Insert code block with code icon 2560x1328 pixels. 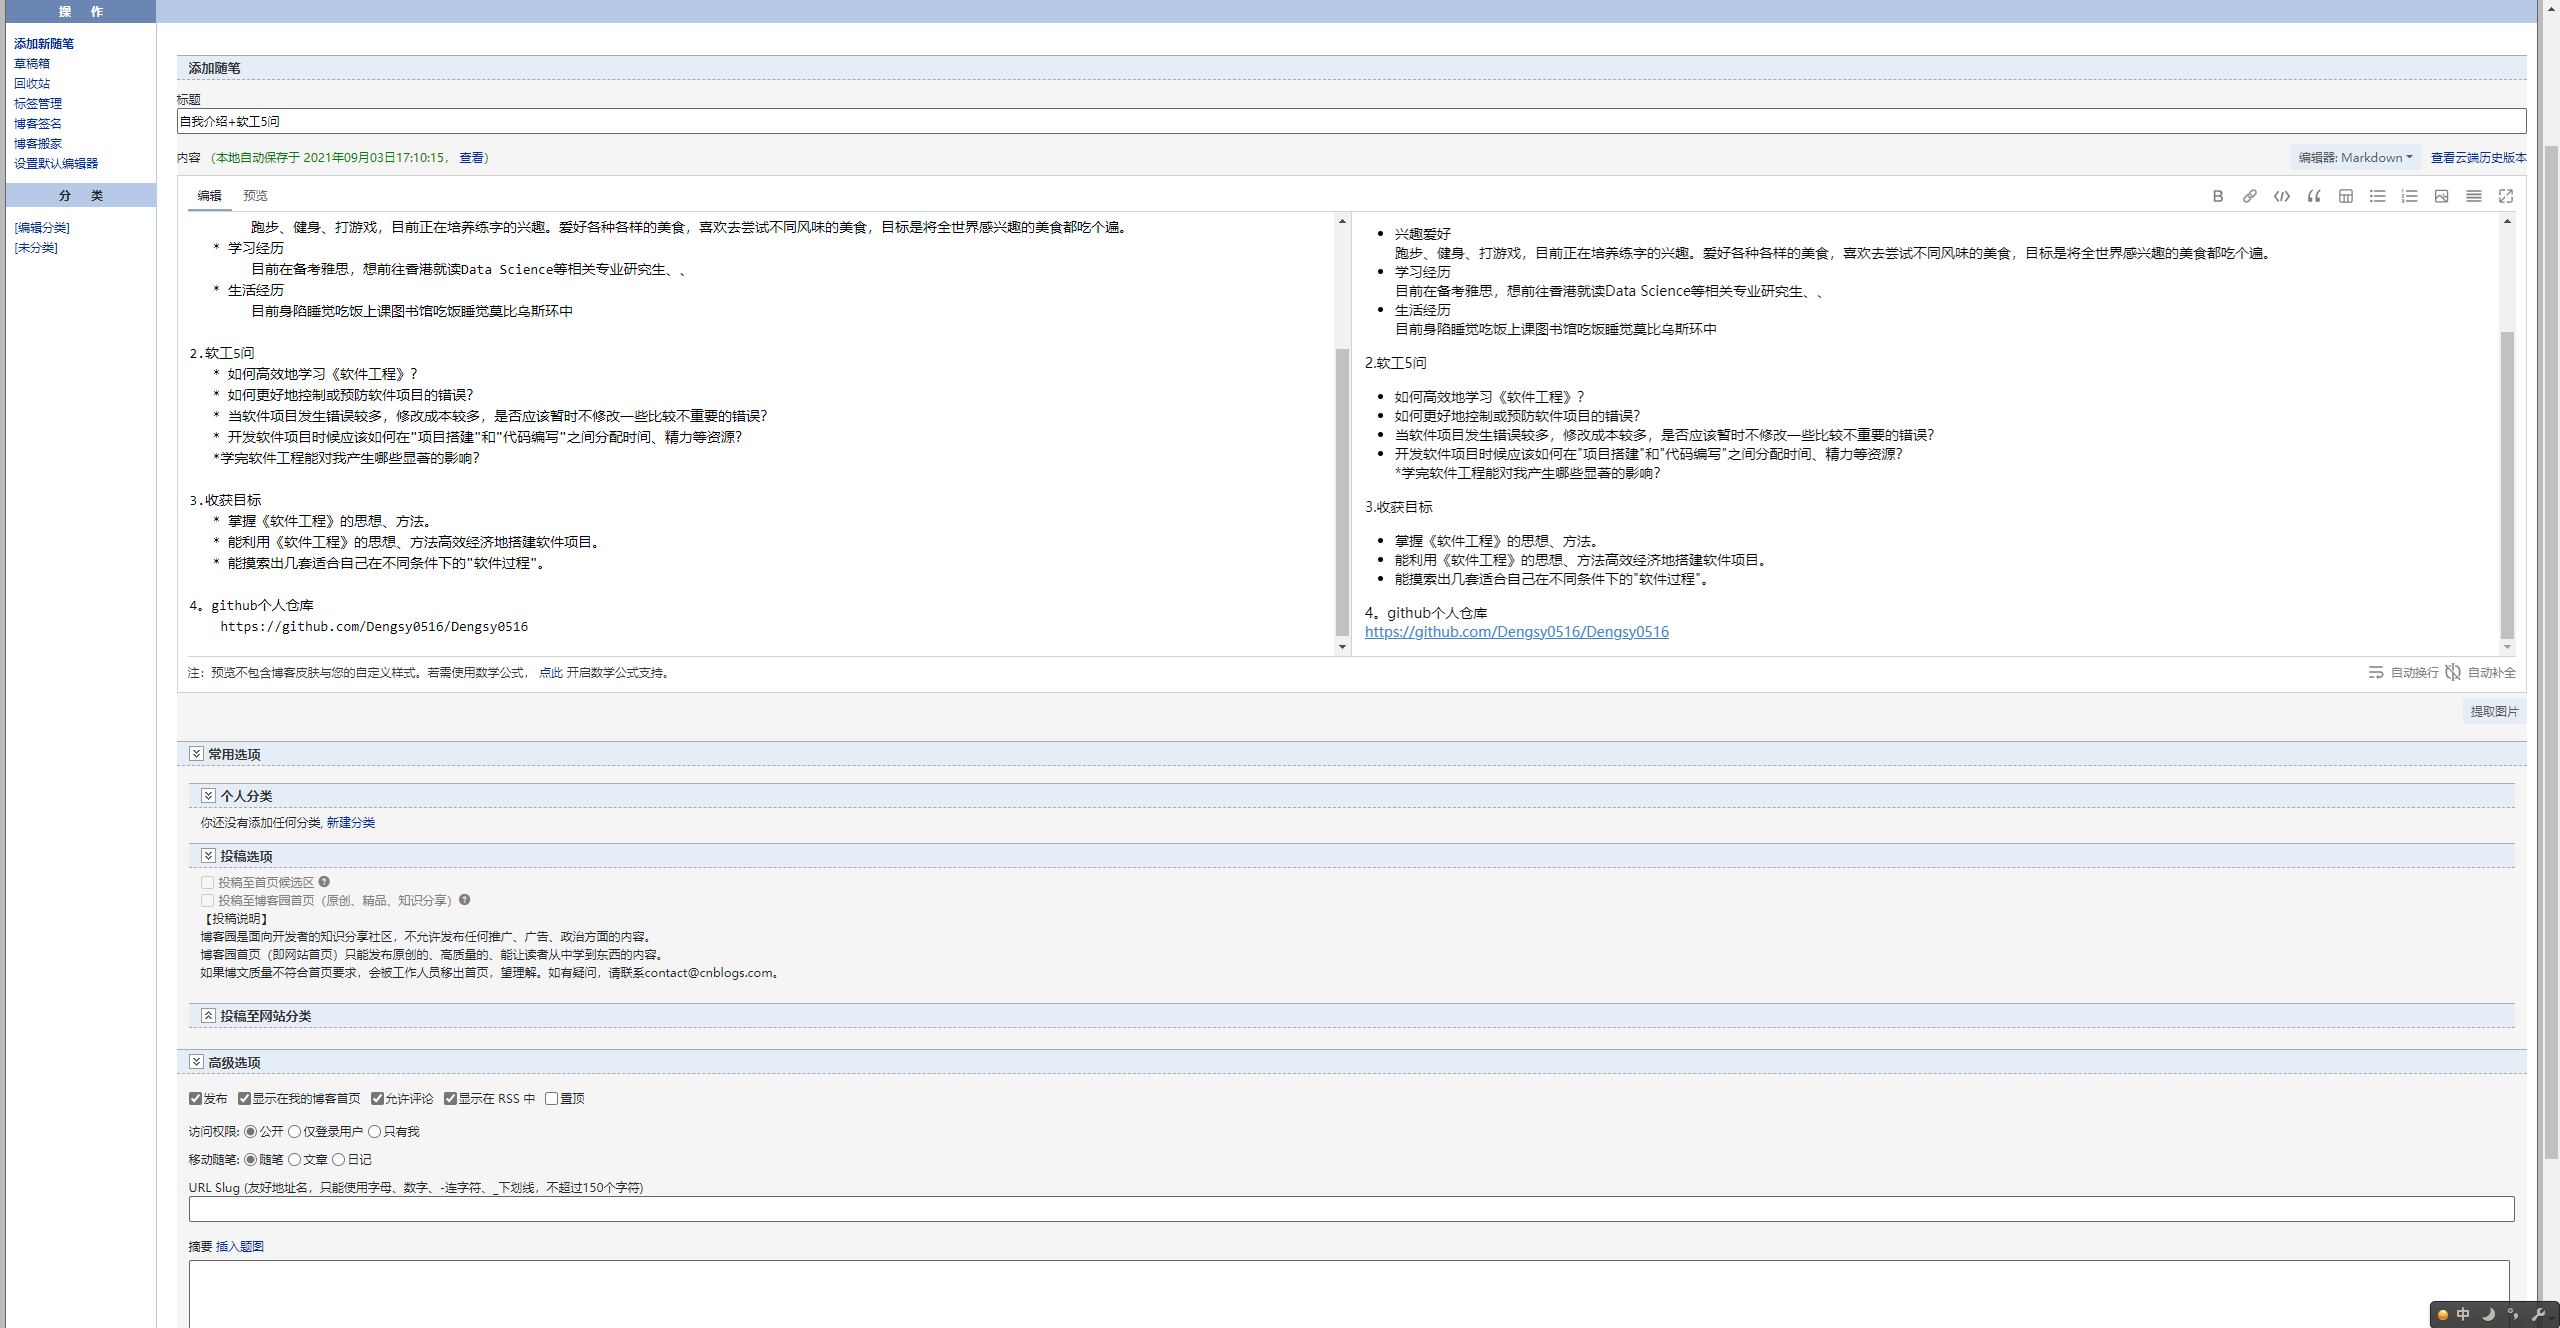click(2281, 196)
